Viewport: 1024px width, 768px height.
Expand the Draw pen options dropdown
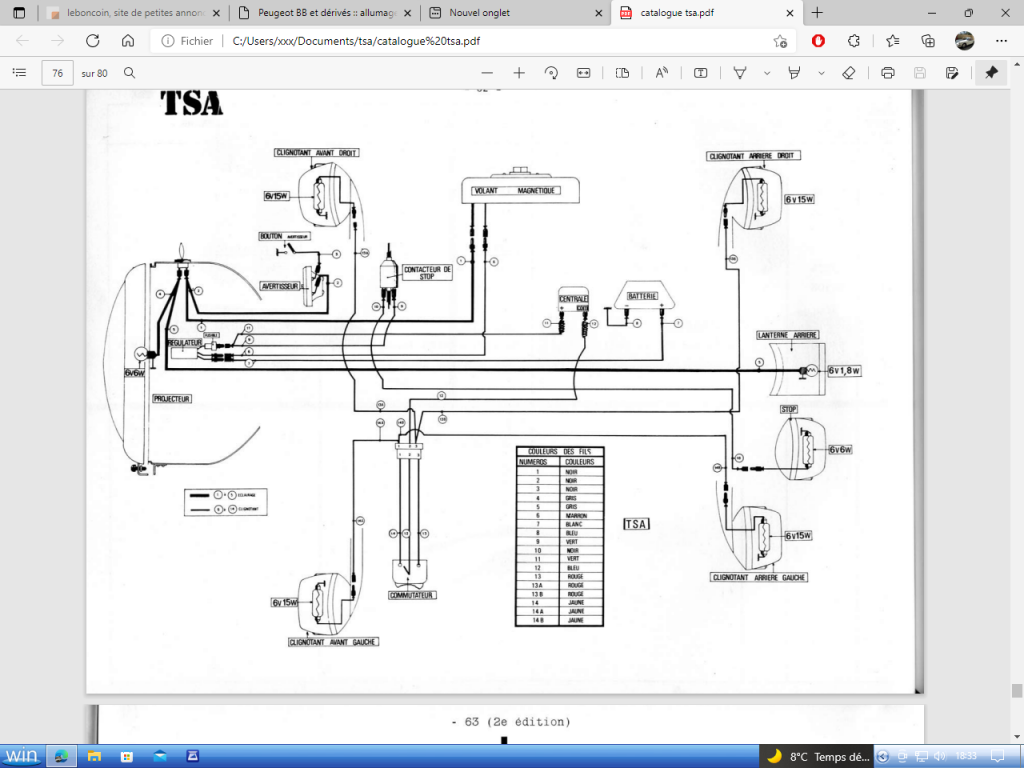[x=767, y=73]
